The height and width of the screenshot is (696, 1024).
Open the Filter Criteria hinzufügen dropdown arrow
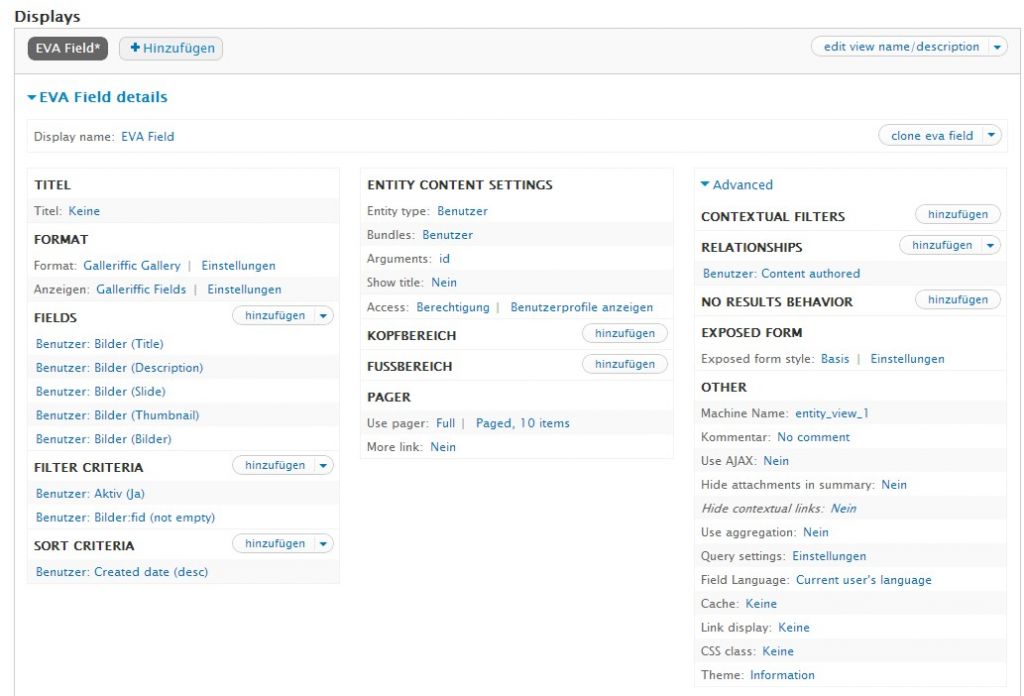[x=322, y=465]
